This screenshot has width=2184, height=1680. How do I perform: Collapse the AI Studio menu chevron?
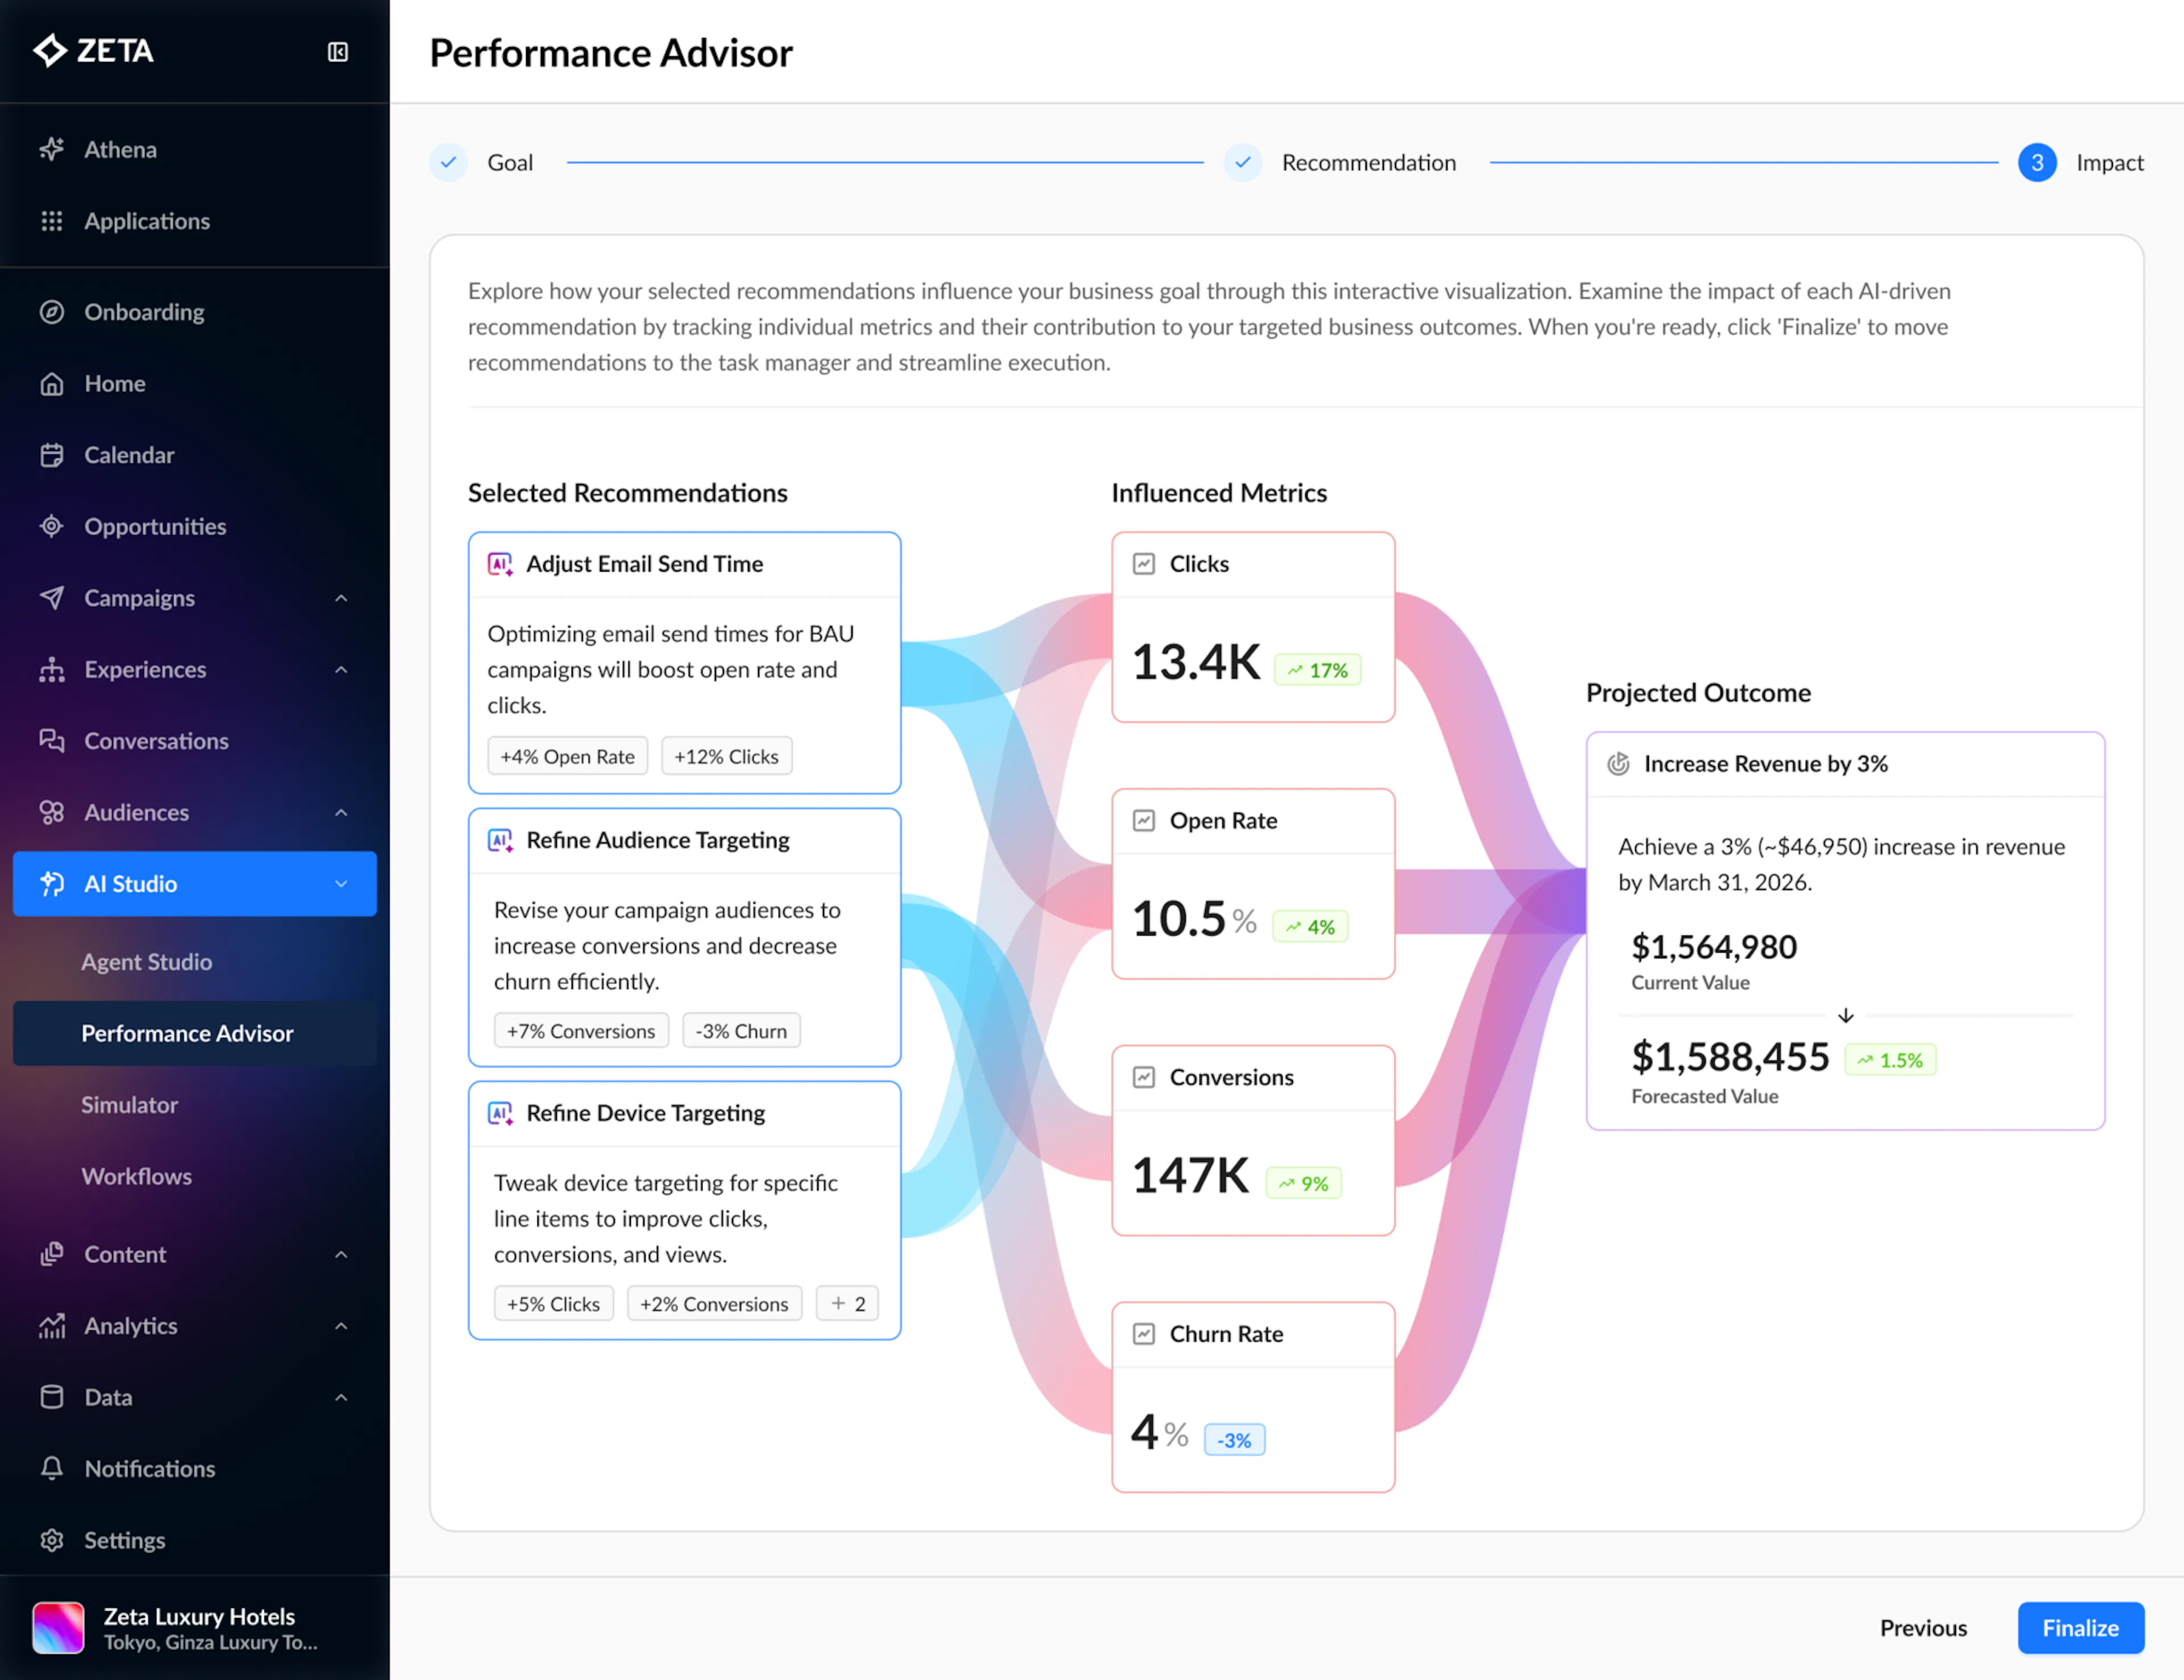[341, 884]
